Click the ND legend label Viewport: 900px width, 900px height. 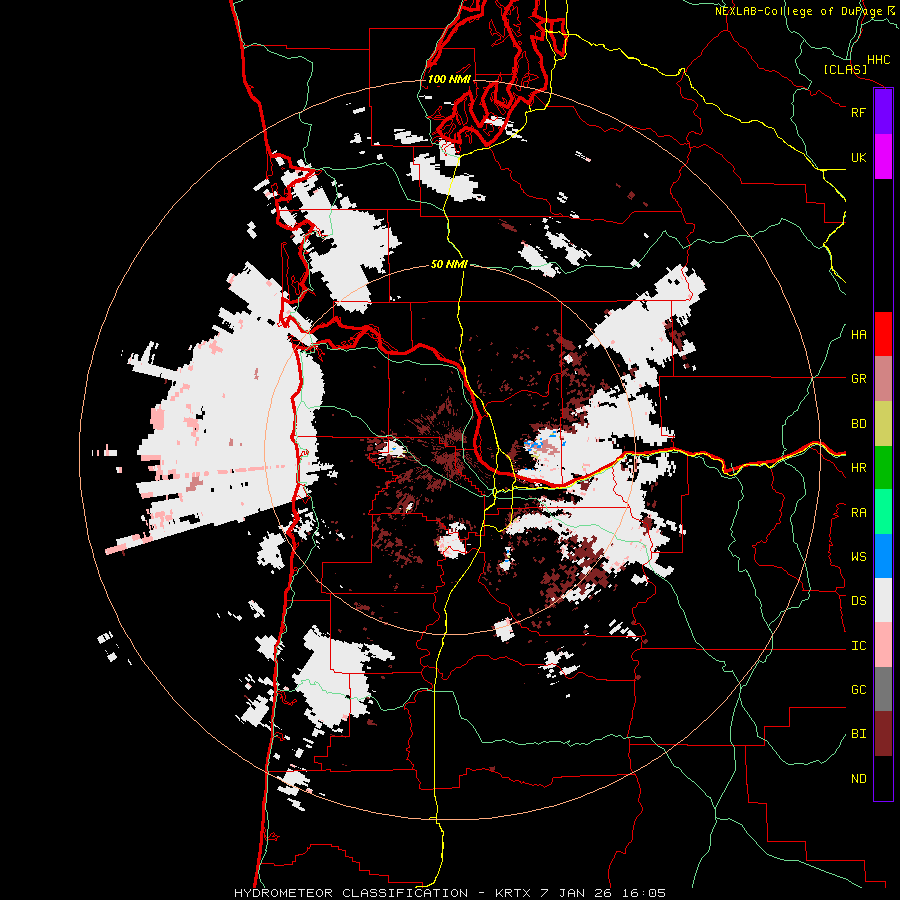tap(858, 779)
